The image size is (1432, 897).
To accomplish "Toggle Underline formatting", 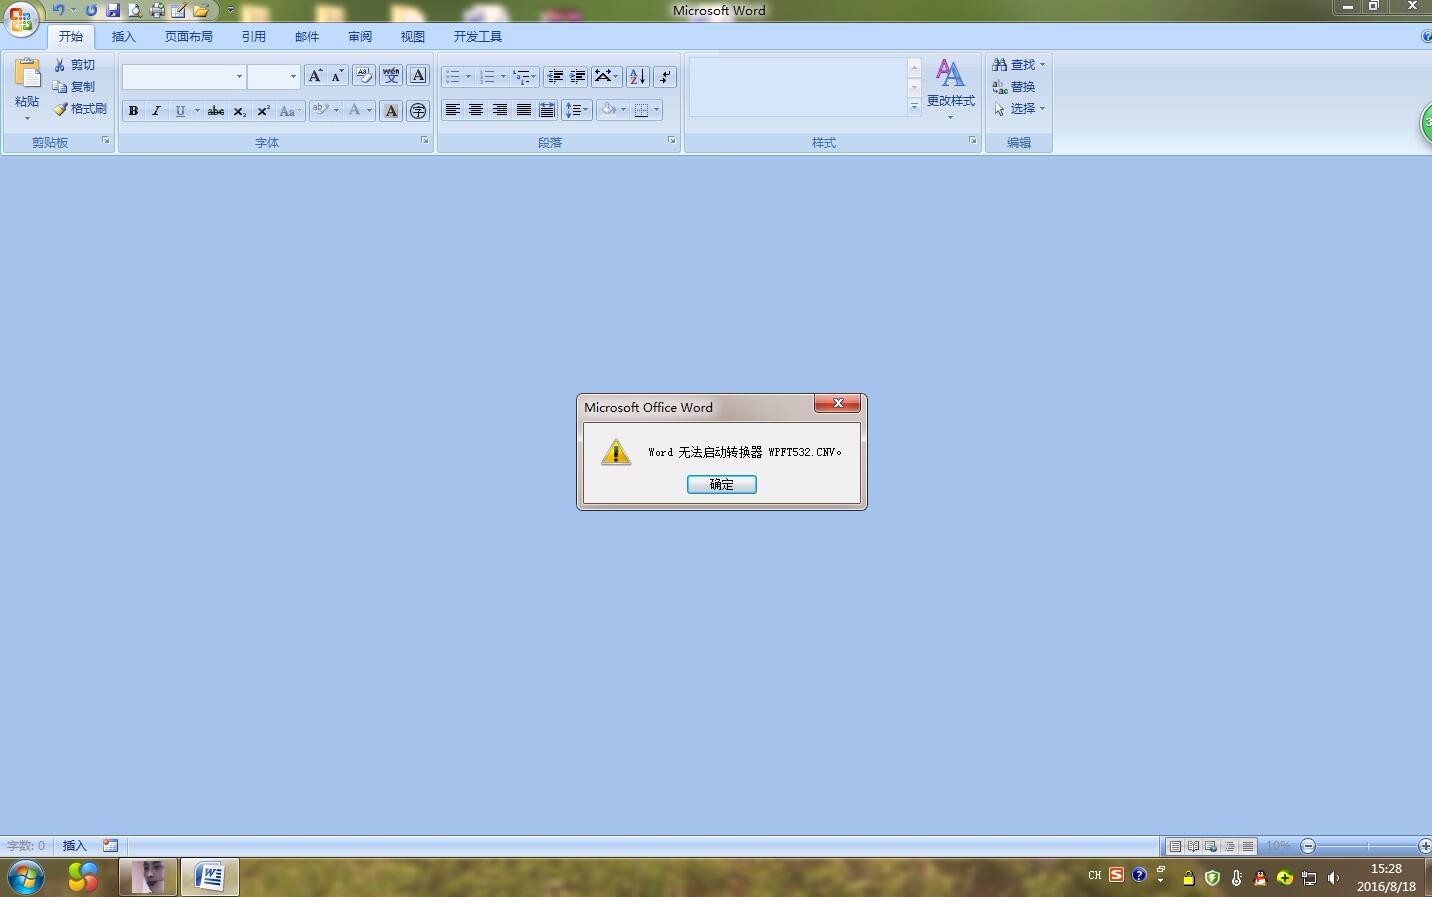I will (180, 110).
